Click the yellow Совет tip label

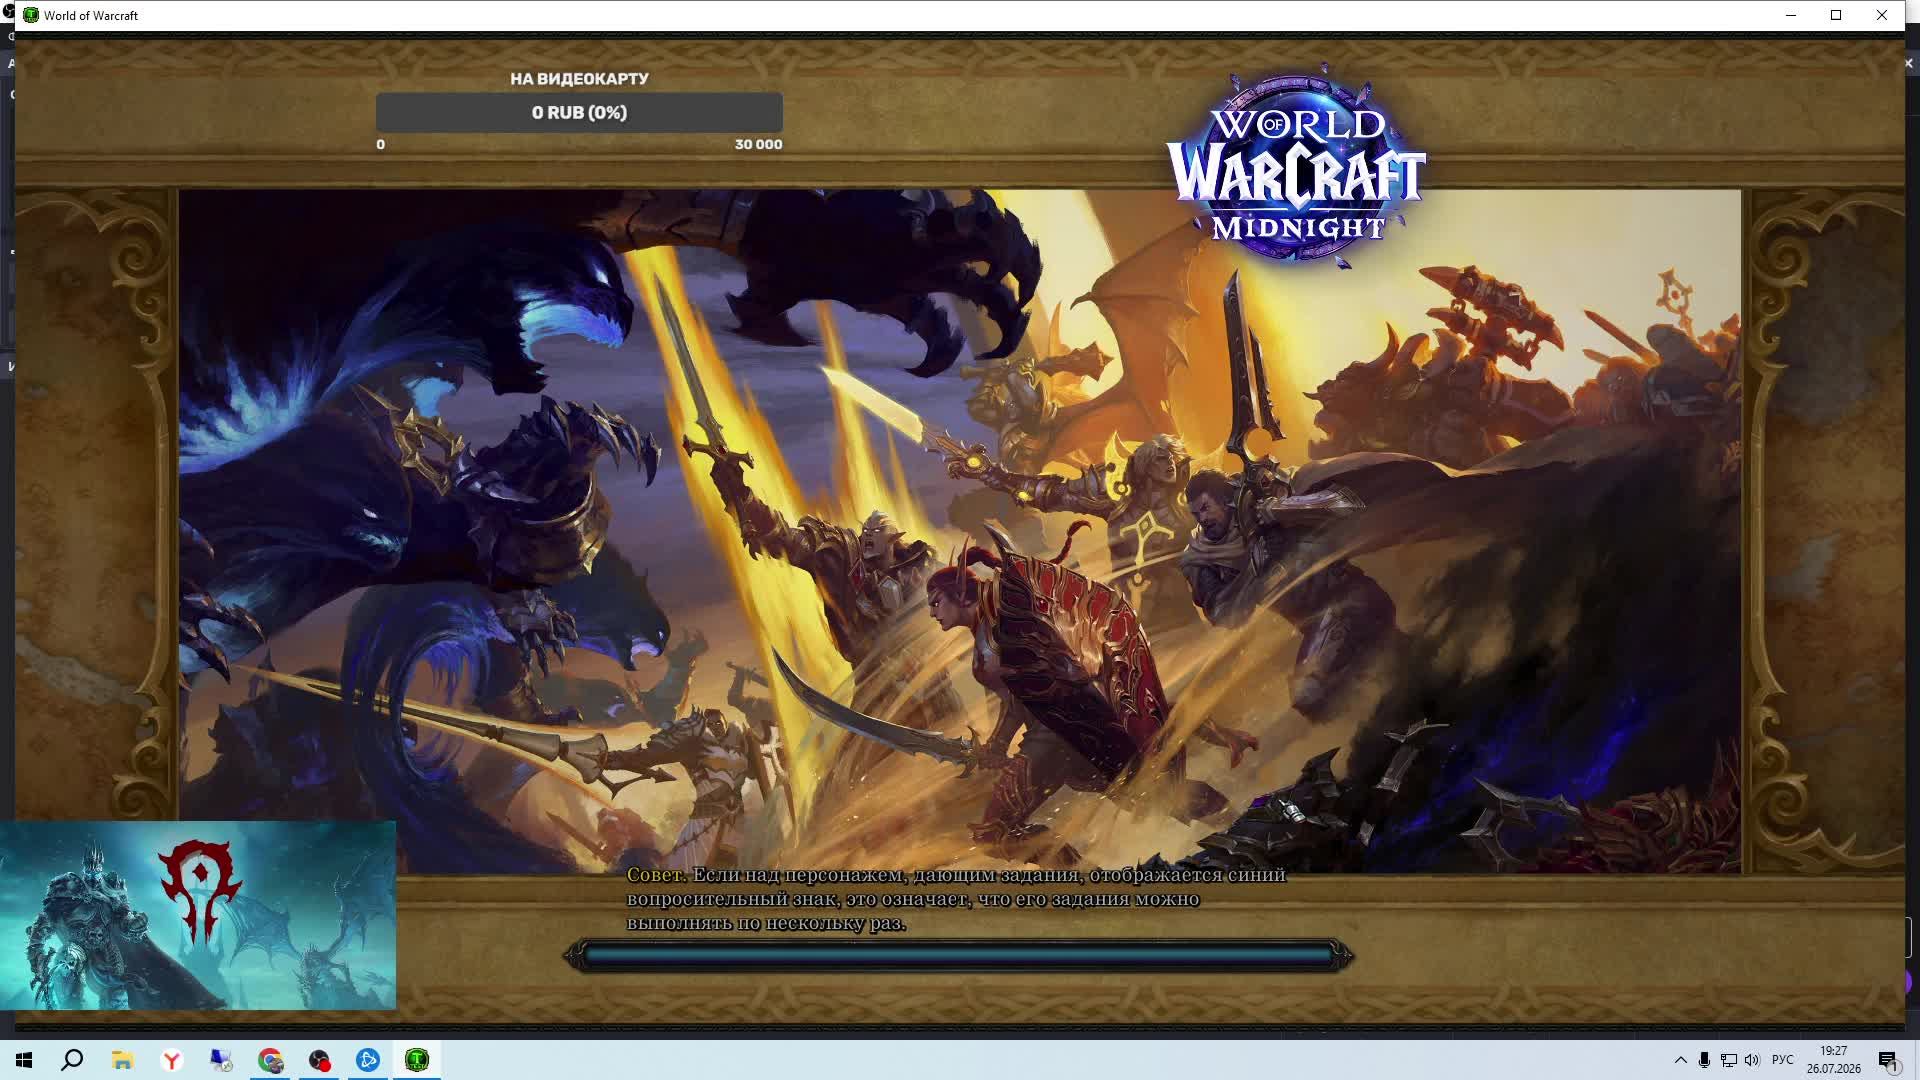[x=656, y=875]
